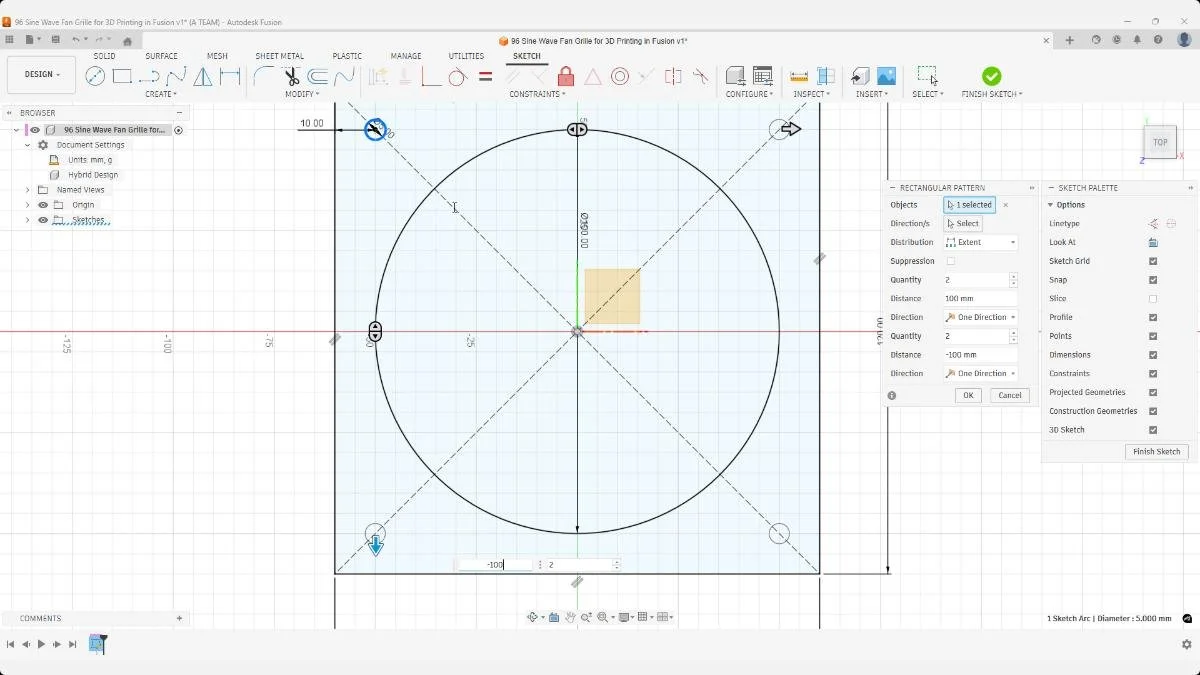Toggle the Dimensions checkbox
Screen dimensions: 1200x675
point(1153,355)
